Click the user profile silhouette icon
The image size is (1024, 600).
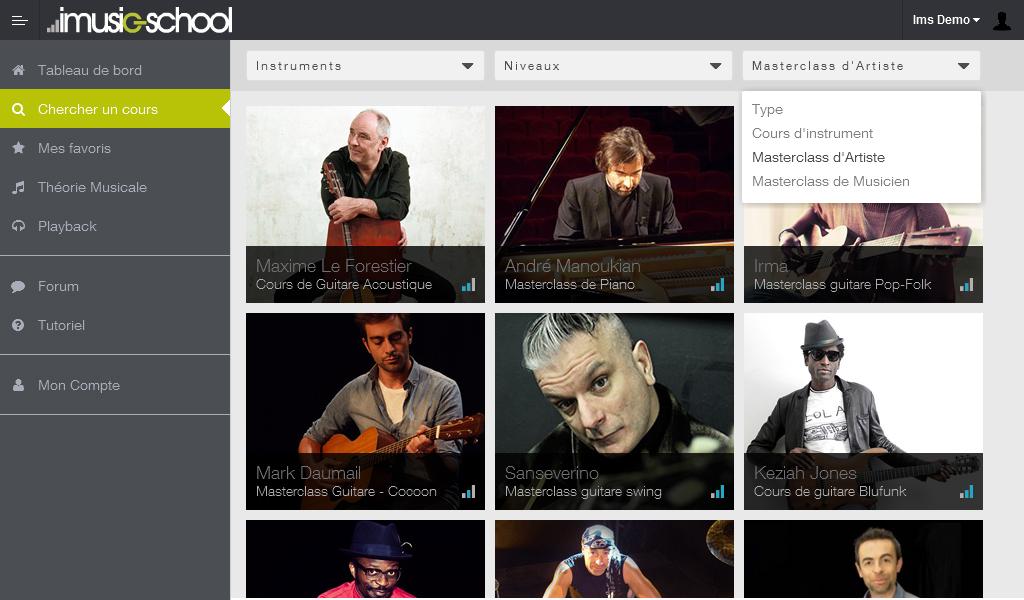click(x=1002, y=20)
